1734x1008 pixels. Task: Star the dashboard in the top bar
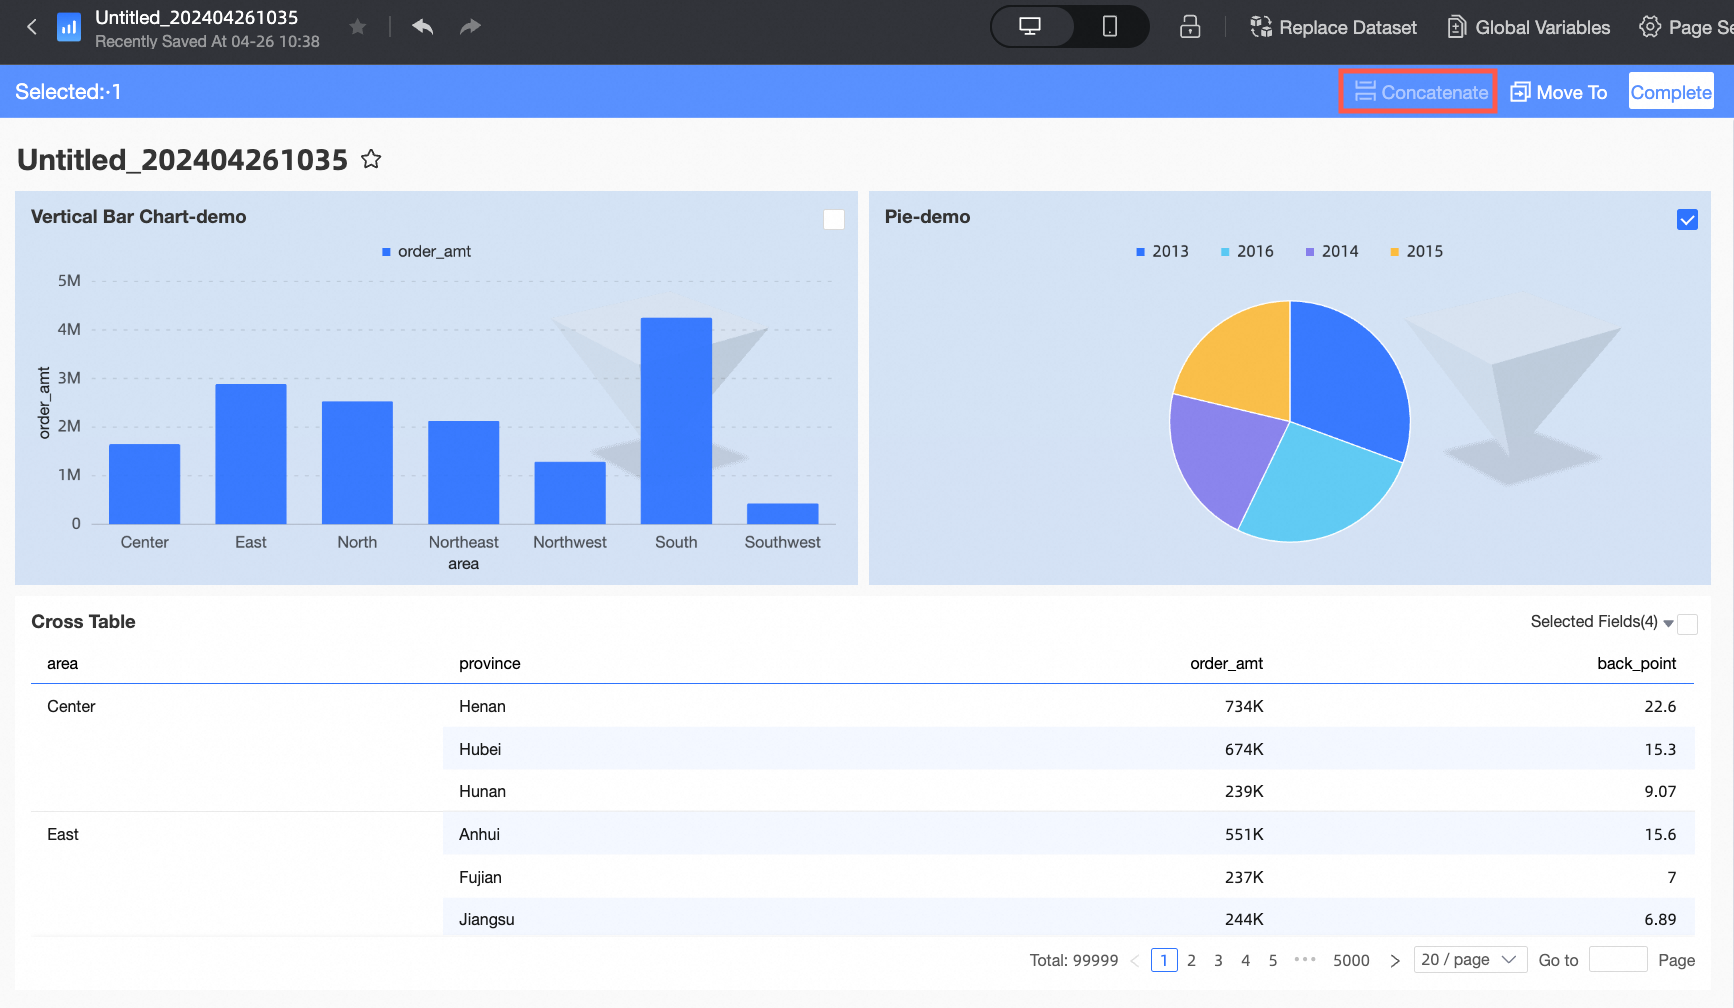pyautogui.click(x=357, y=27)
